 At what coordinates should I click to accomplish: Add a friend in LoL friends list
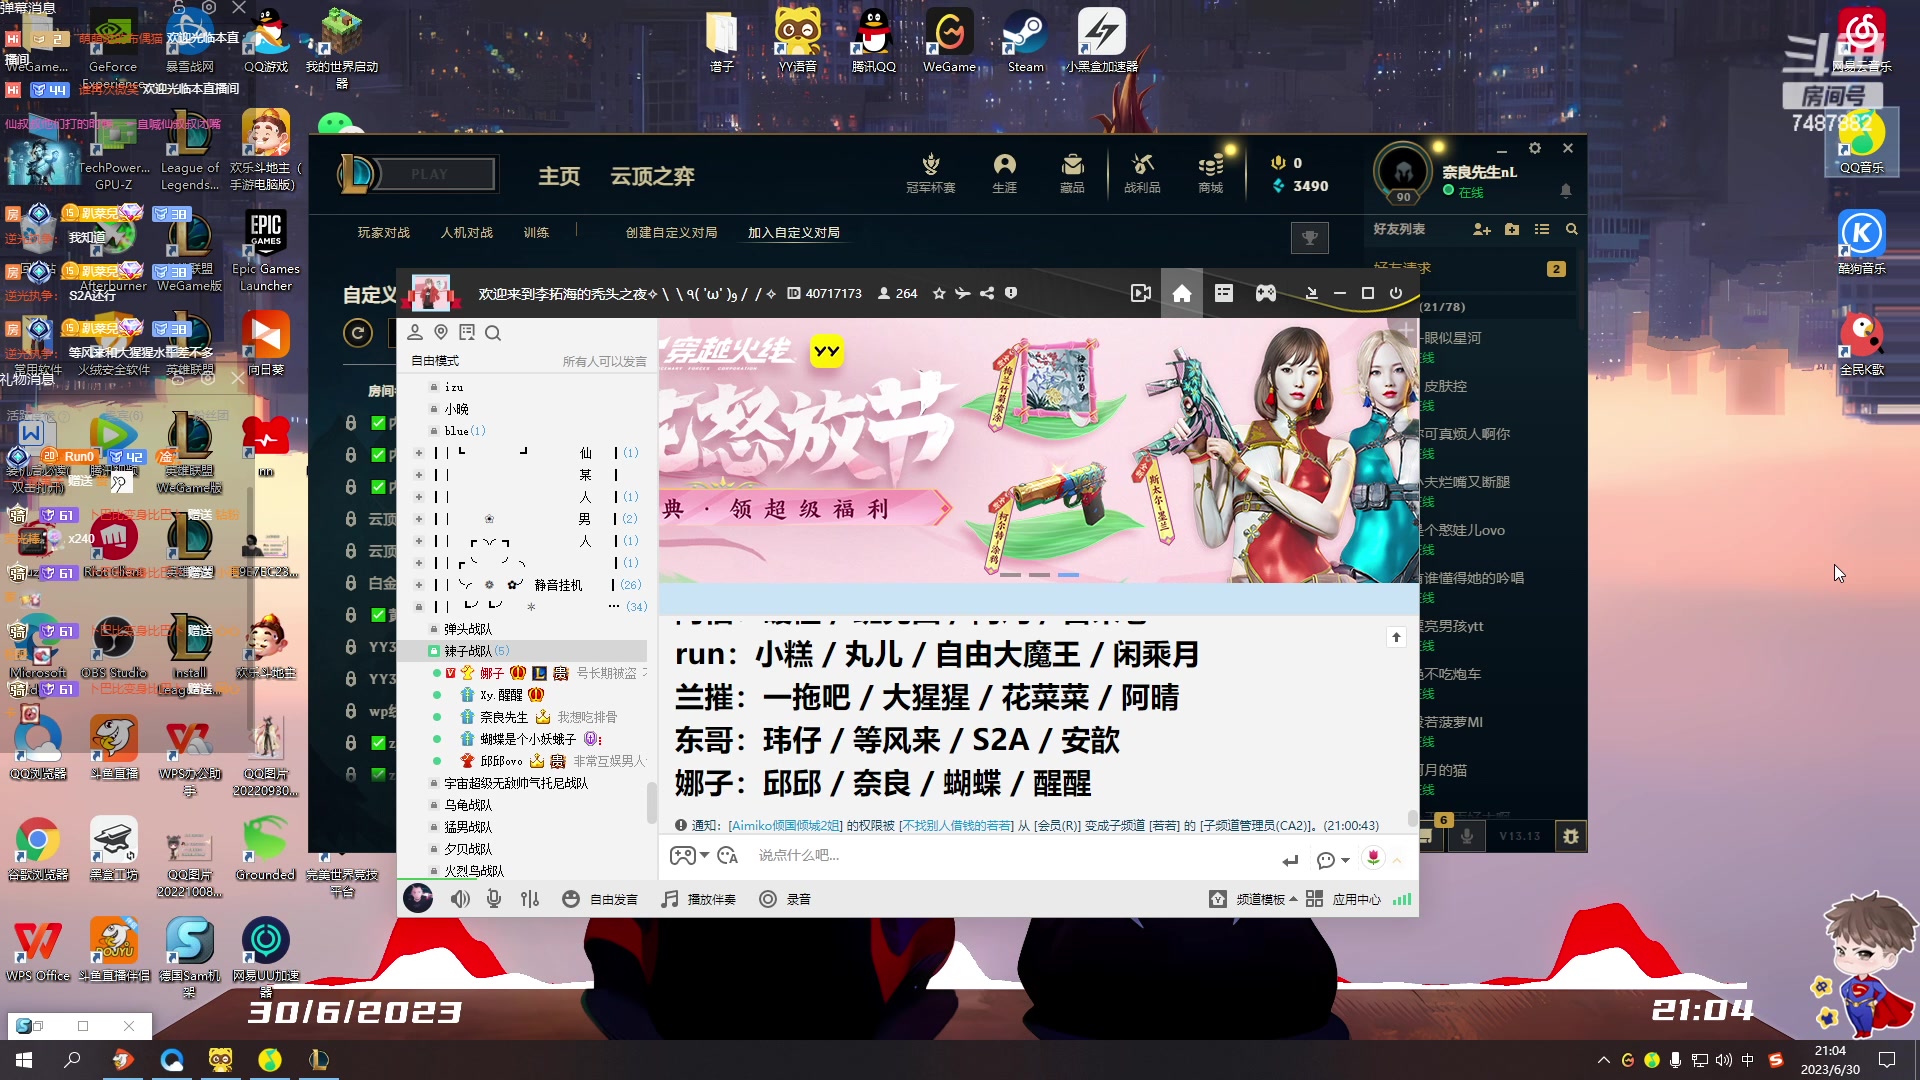tap(1482, 229)
